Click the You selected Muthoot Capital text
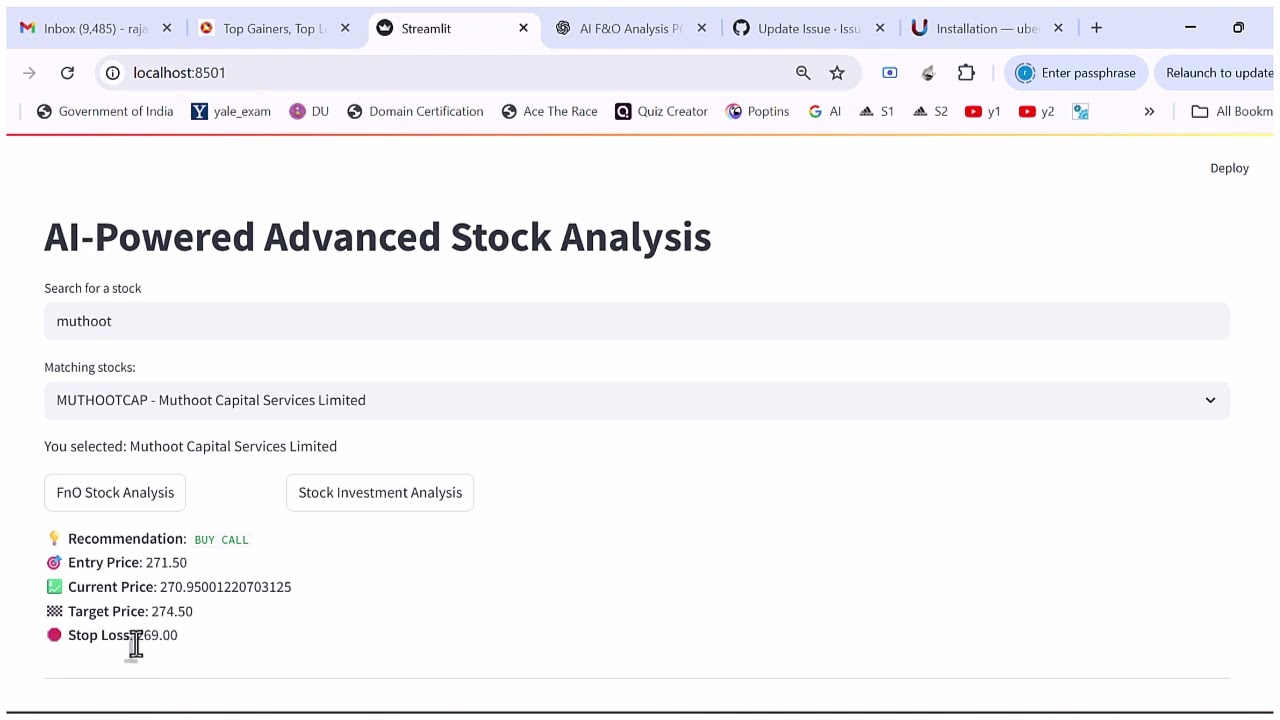 click(190, 446)
